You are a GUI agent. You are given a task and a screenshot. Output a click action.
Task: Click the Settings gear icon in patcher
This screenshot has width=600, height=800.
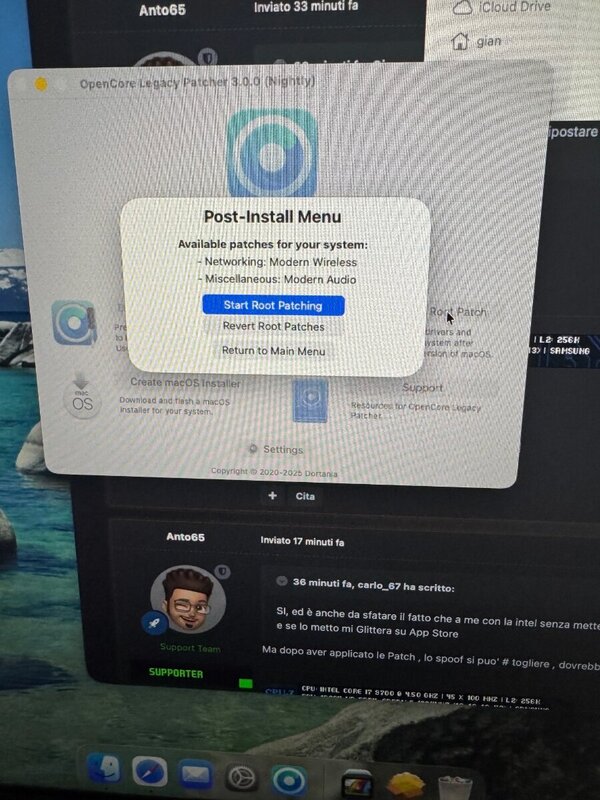point(253,448)
